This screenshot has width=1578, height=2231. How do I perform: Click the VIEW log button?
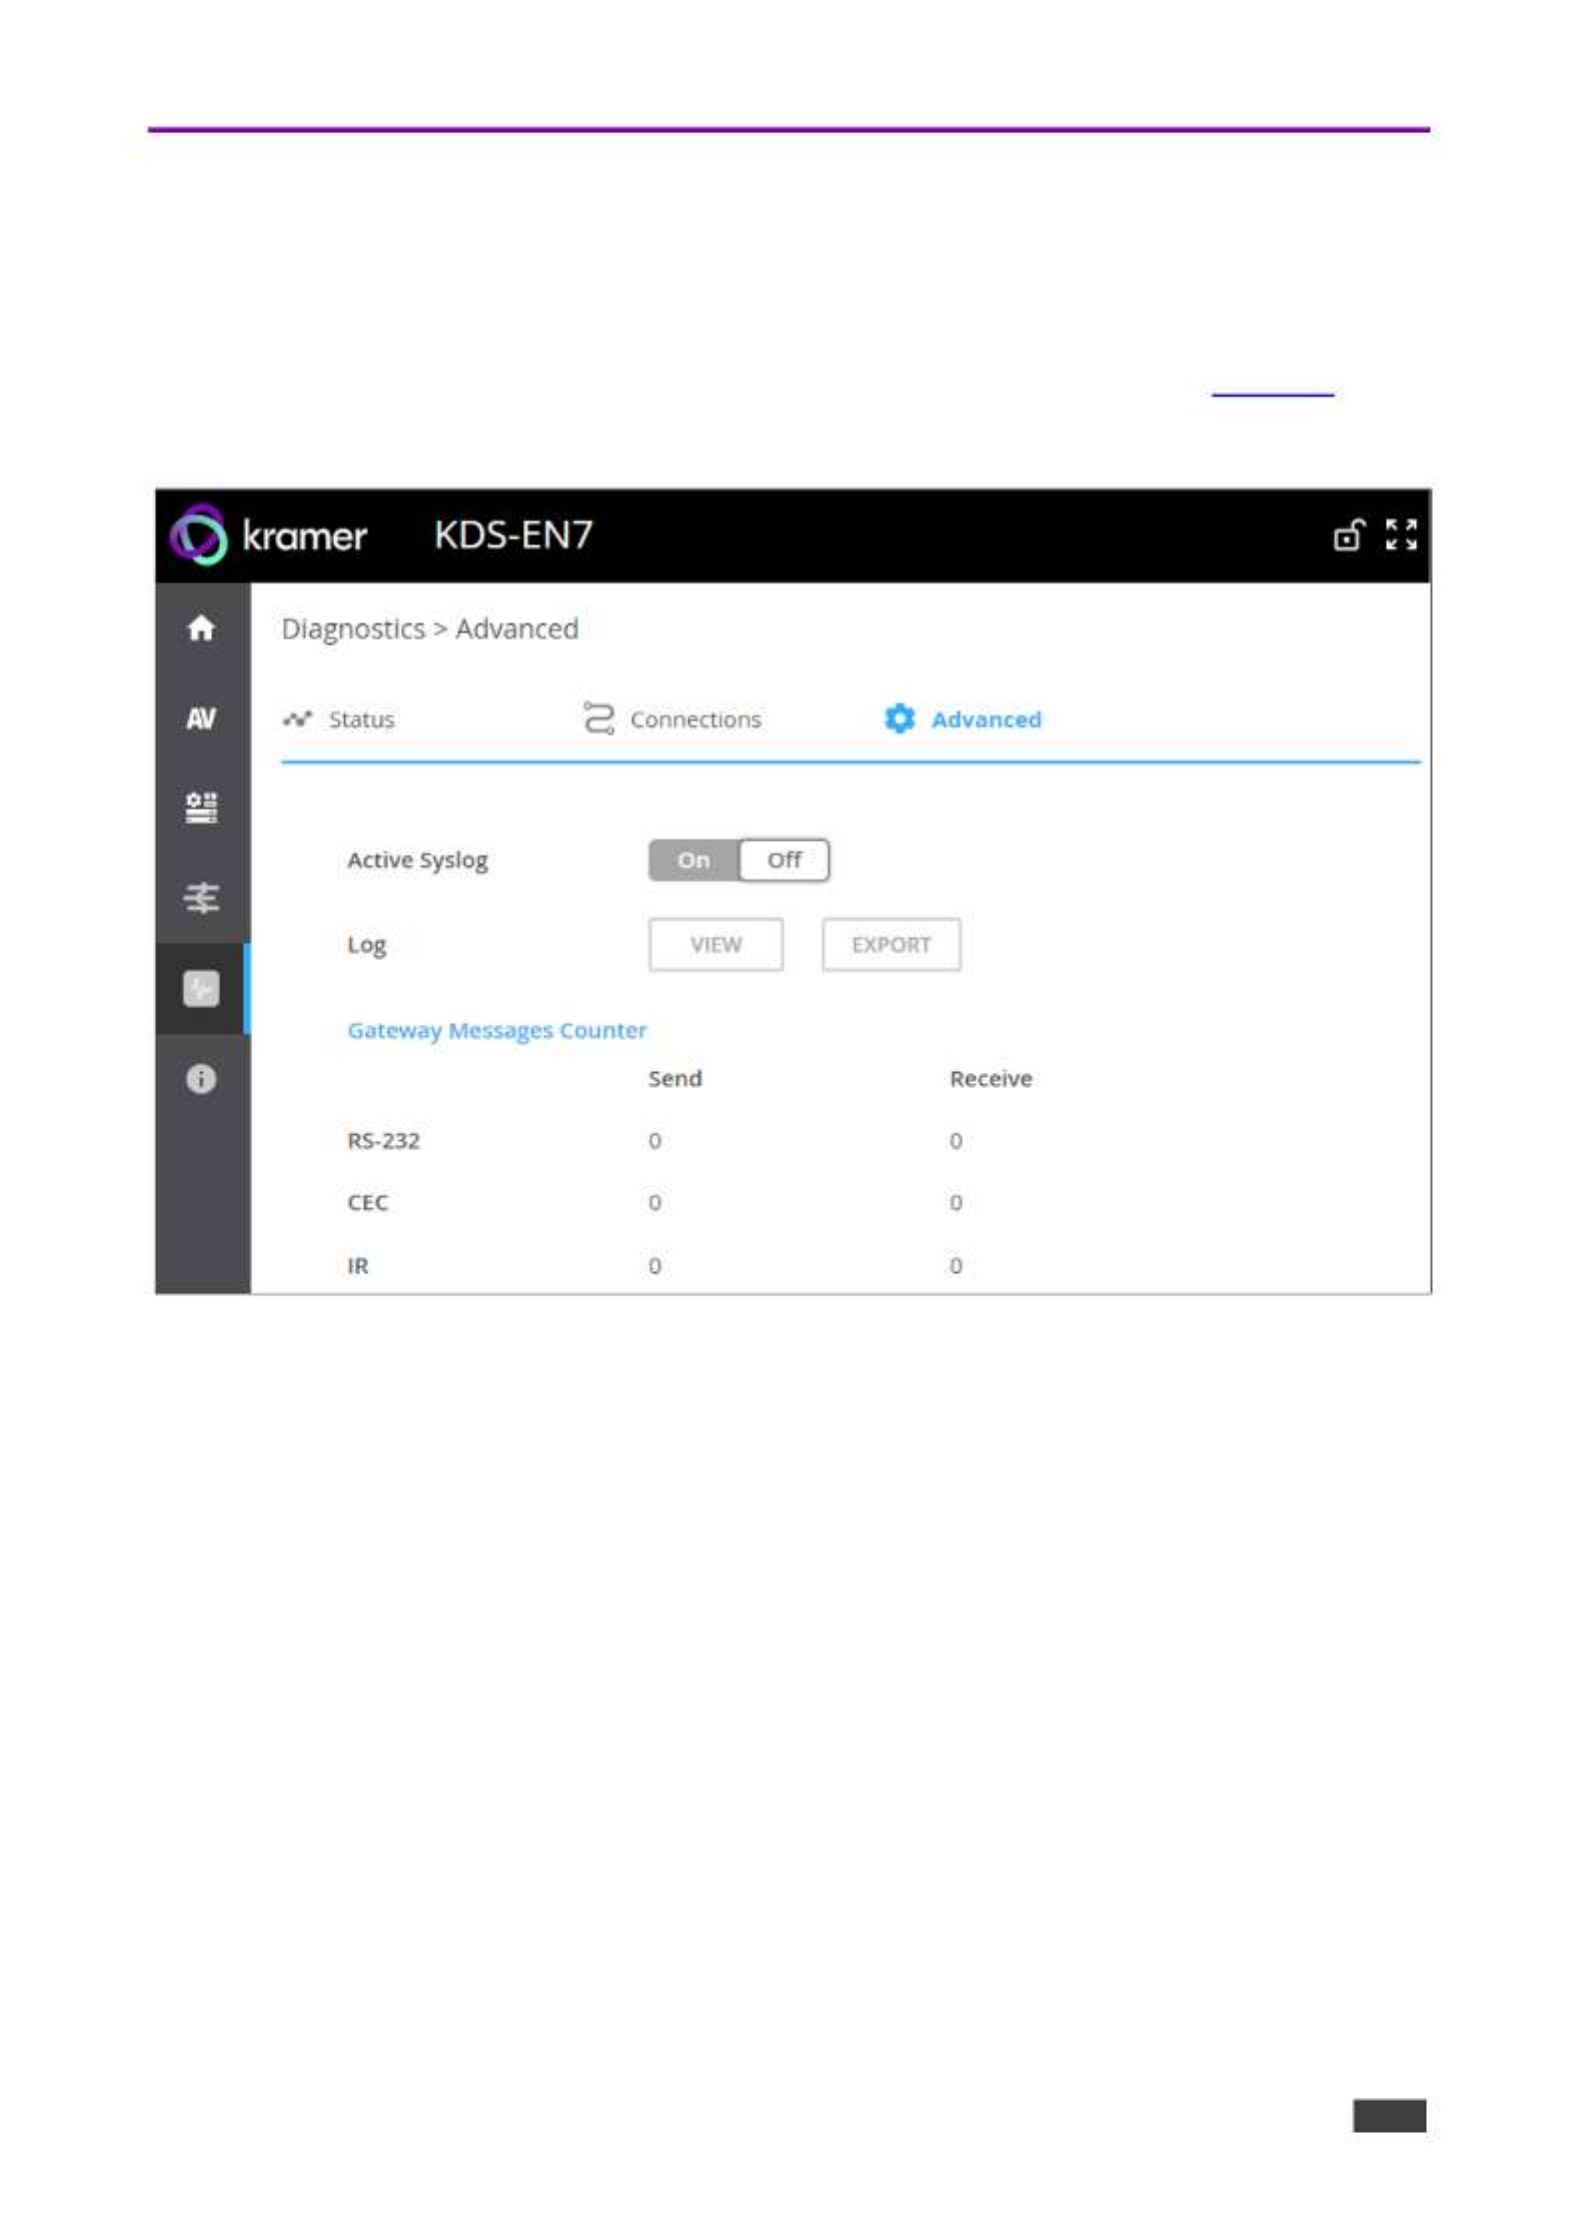(716, 944)
